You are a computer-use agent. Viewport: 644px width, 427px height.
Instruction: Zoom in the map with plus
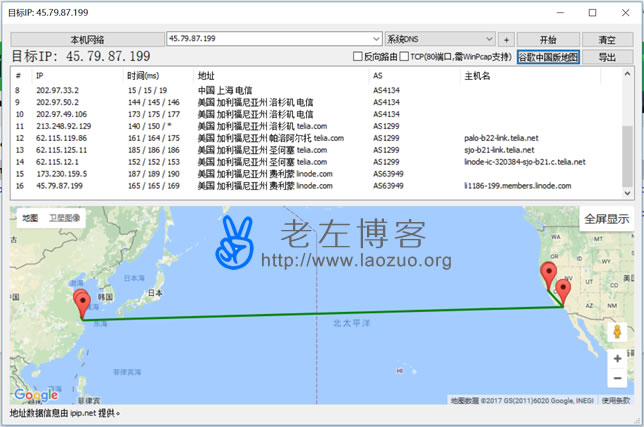coord(617,358)
